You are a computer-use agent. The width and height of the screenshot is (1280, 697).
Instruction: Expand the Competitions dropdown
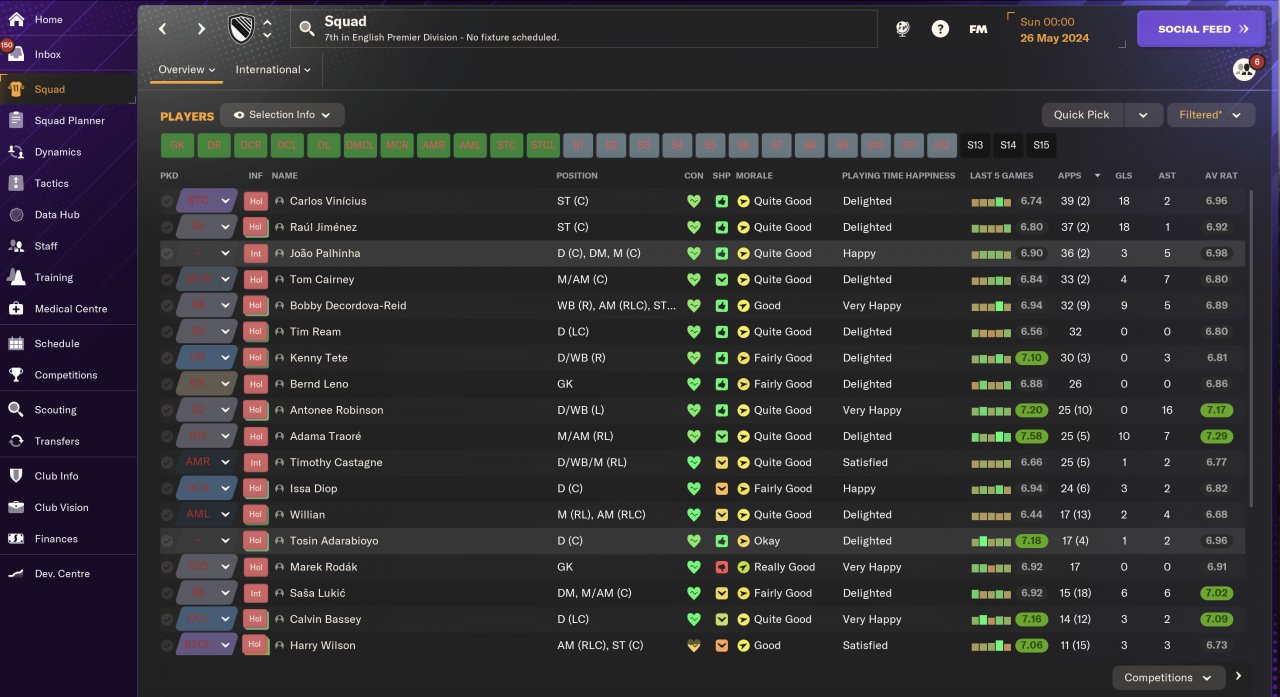(x=1167, y=678)
